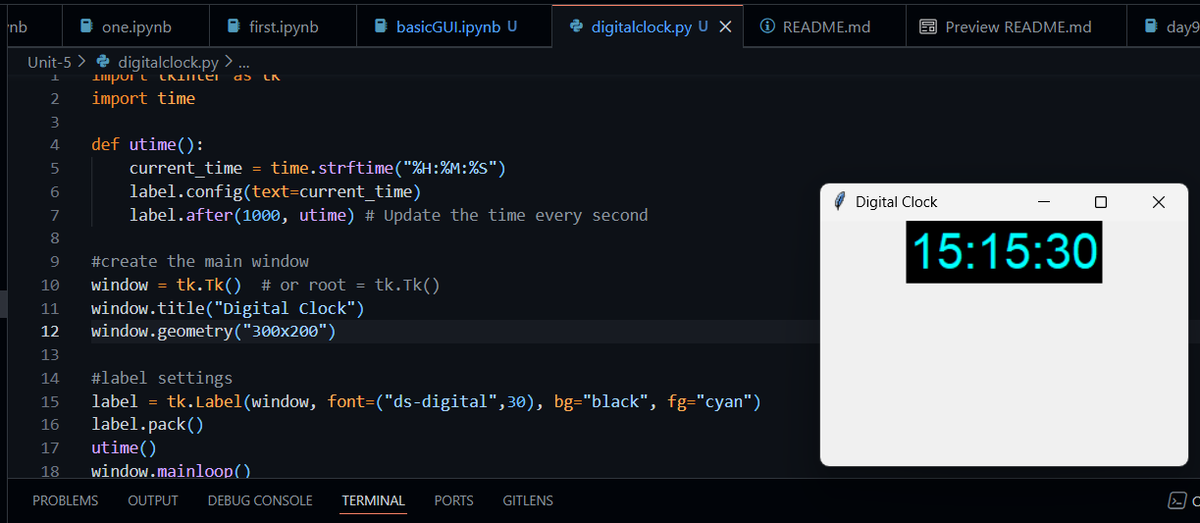
Task: Click the info icon on README.md tab
Action: 767,27
